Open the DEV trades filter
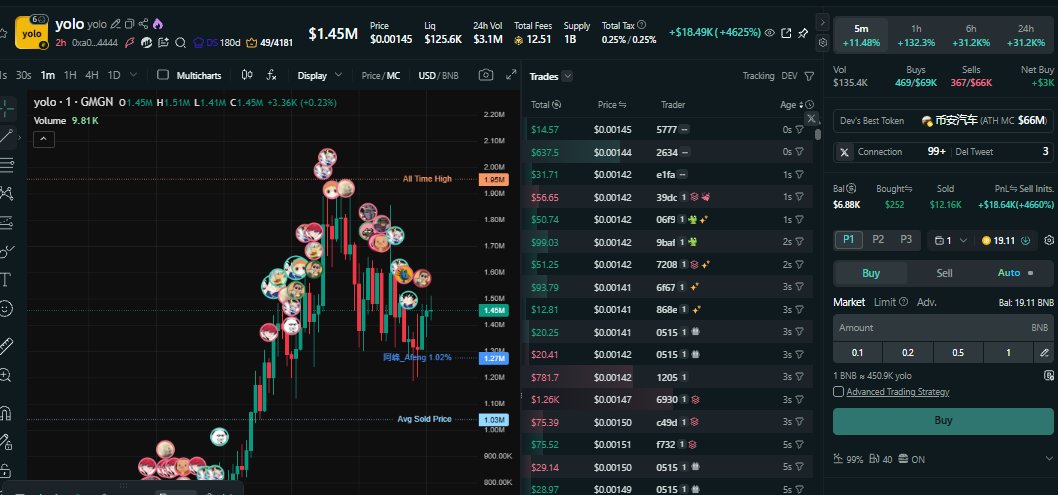Viewport: 1058px width, 495px height. (789, 76)
